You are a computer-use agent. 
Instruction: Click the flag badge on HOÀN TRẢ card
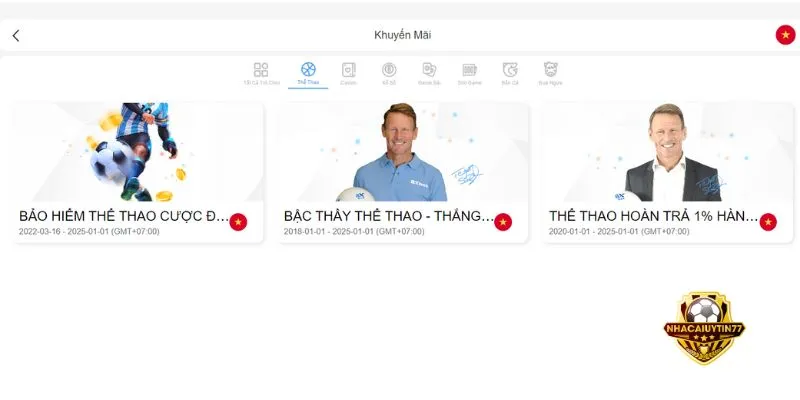(768, 222)
